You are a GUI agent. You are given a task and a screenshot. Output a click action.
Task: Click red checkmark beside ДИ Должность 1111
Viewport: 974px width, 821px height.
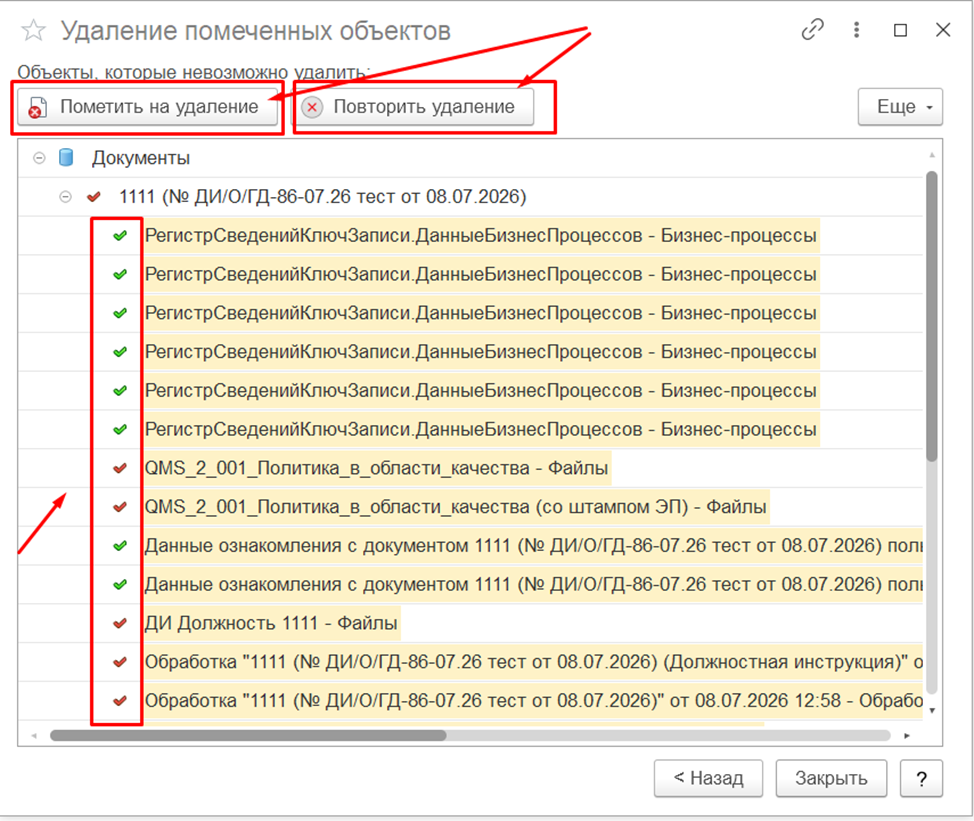[x=120, y=623]
